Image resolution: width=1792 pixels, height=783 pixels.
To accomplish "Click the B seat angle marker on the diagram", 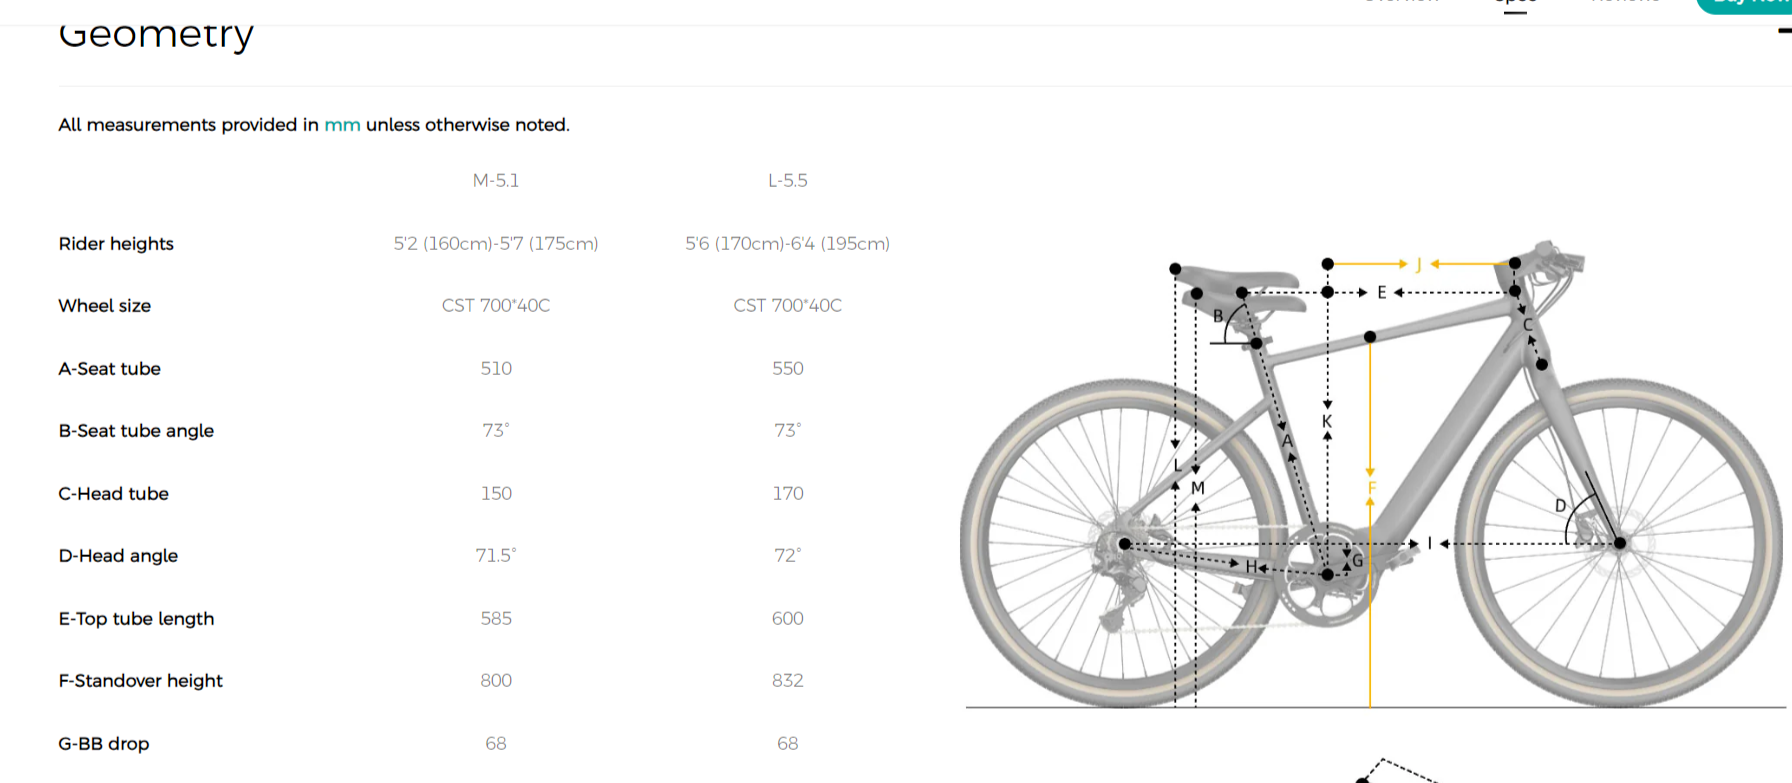I will pos(1218,316).
